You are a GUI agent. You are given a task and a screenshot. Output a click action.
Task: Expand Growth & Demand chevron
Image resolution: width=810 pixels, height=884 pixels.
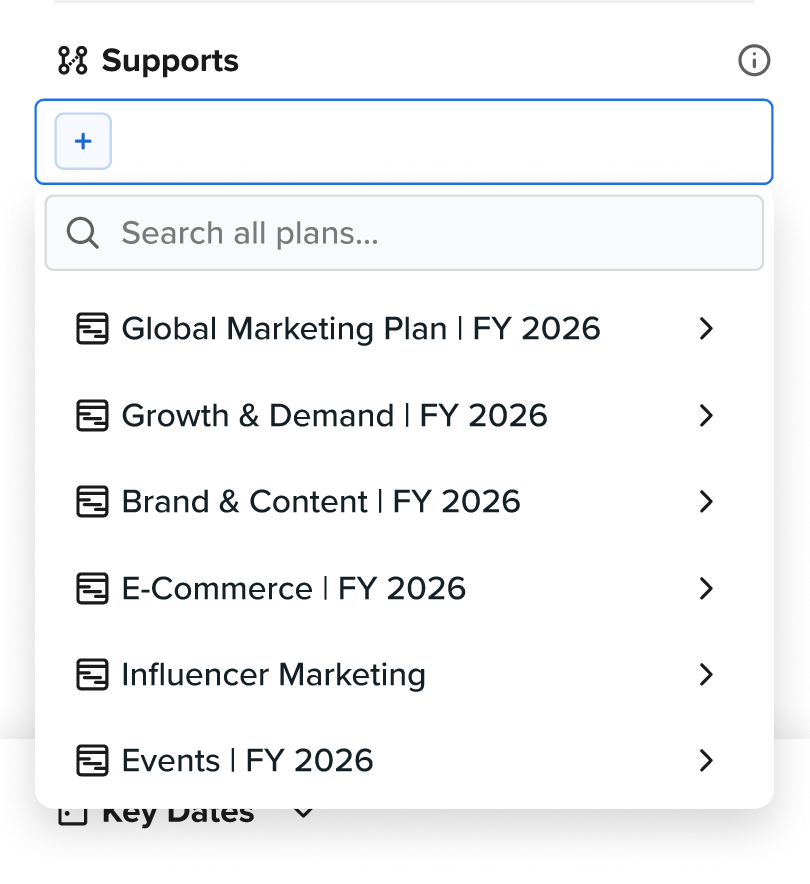(707, 416)
